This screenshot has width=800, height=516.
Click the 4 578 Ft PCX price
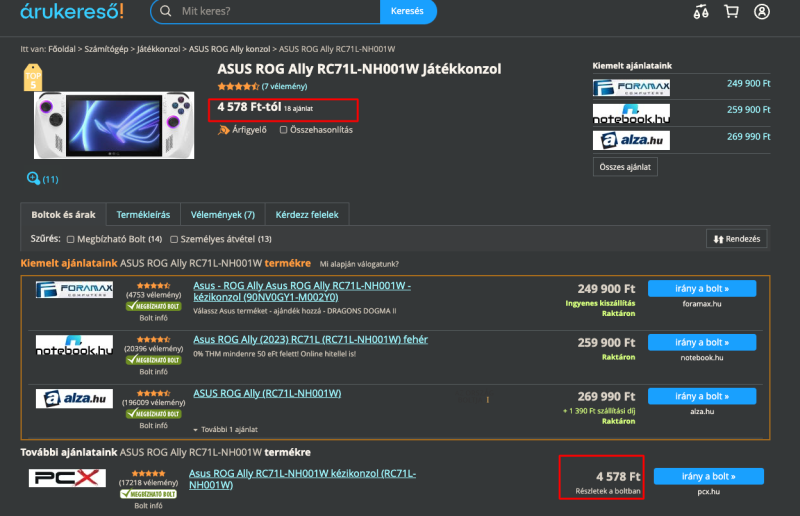click(618, 476)
